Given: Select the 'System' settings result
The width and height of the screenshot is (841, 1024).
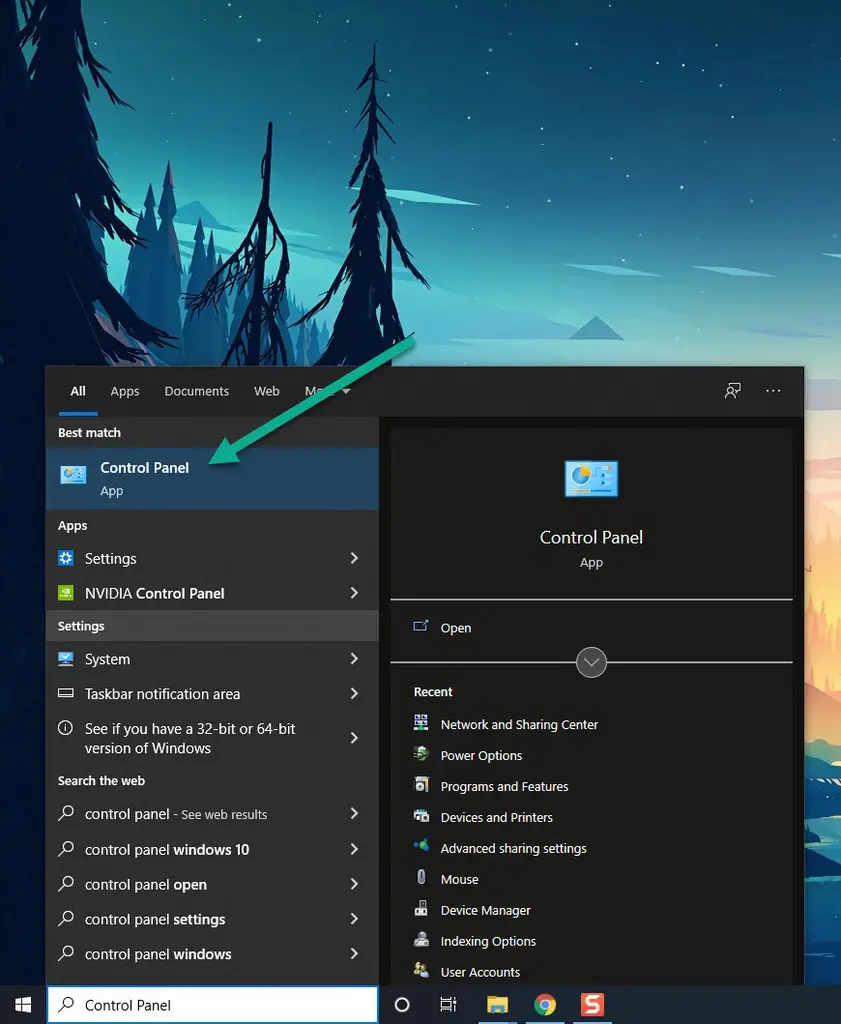Looking at the screenshot, I should 212,659.
